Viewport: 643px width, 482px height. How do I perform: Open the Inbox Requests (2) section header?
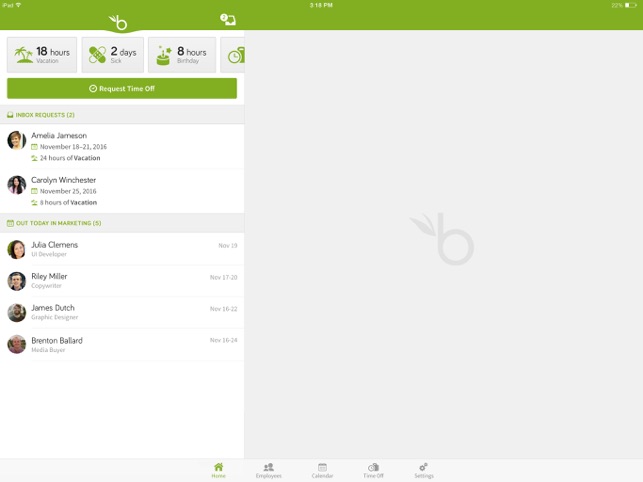122,115
